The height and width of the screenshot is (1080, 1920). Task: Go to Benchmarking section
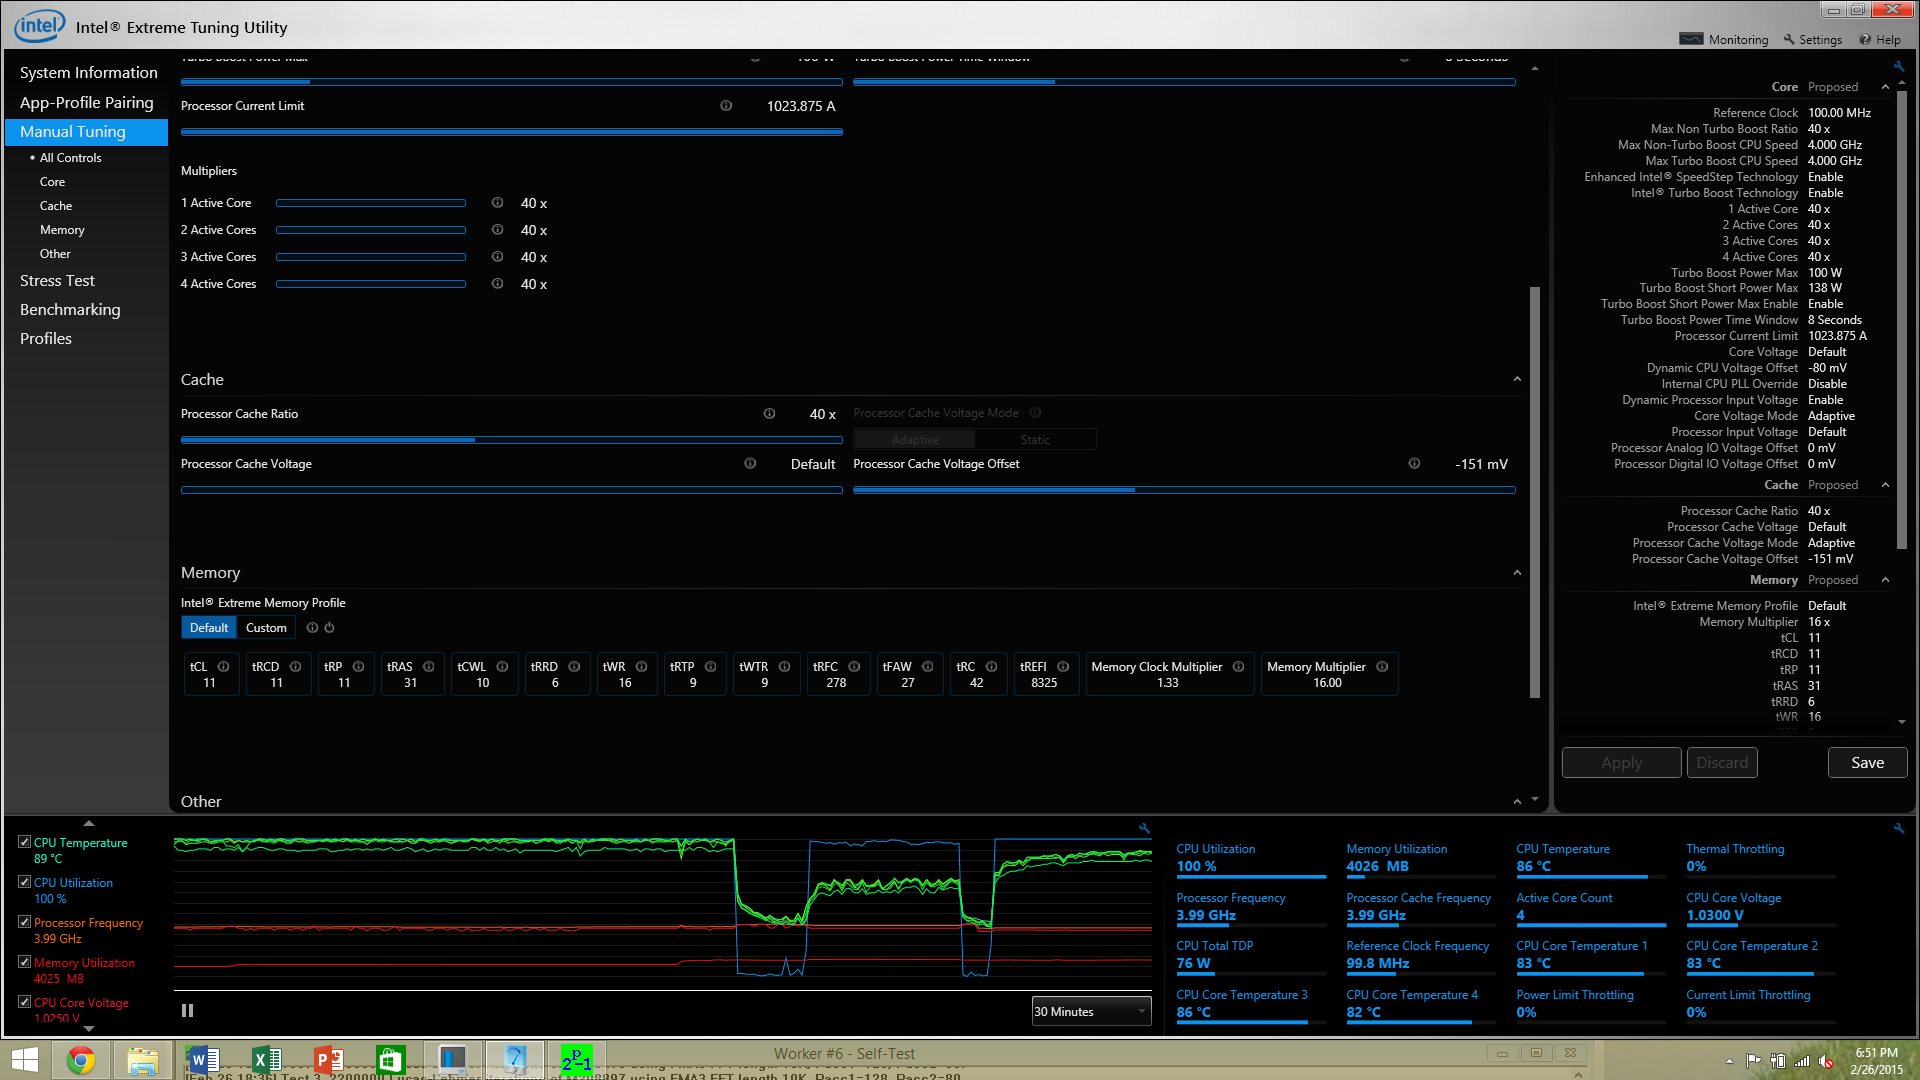[x=70, y=310]
